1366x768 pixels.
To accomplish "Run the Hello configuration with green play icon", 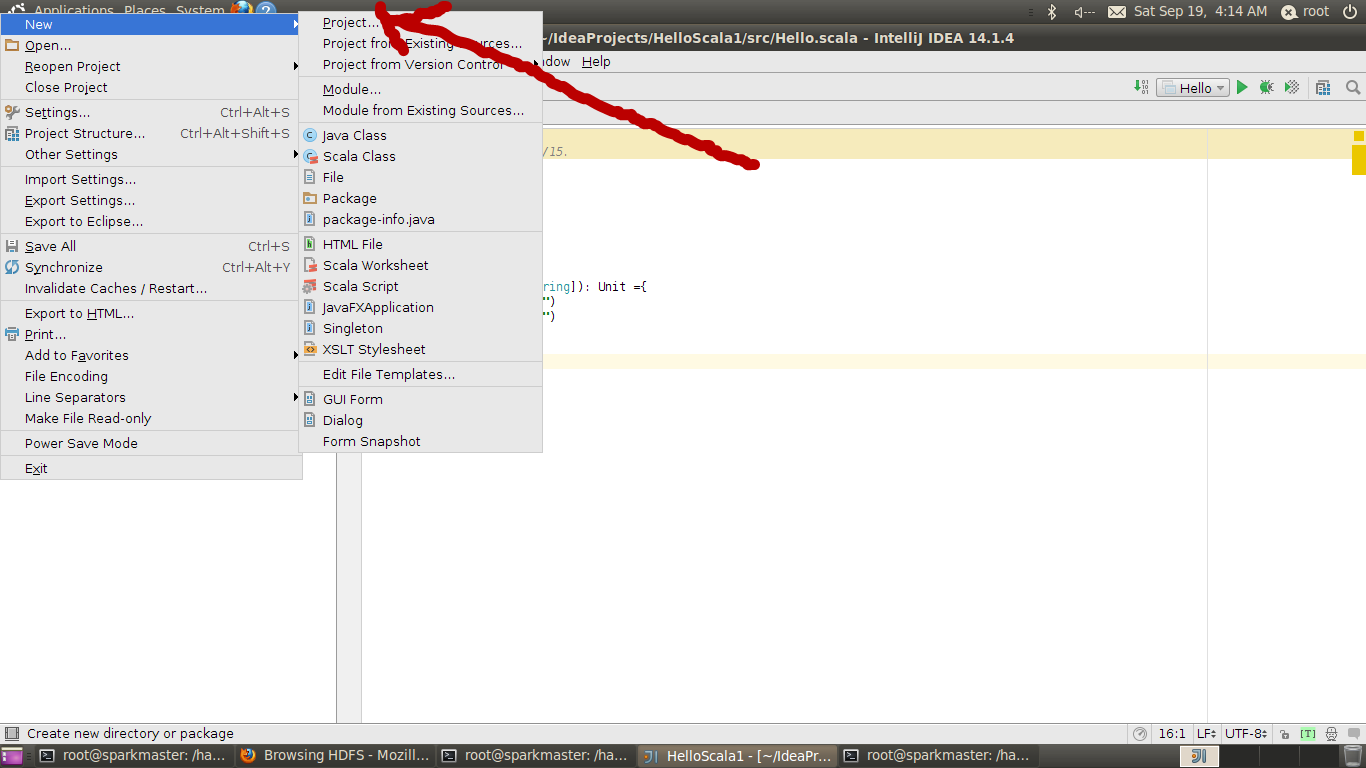I will (1242, 88).
